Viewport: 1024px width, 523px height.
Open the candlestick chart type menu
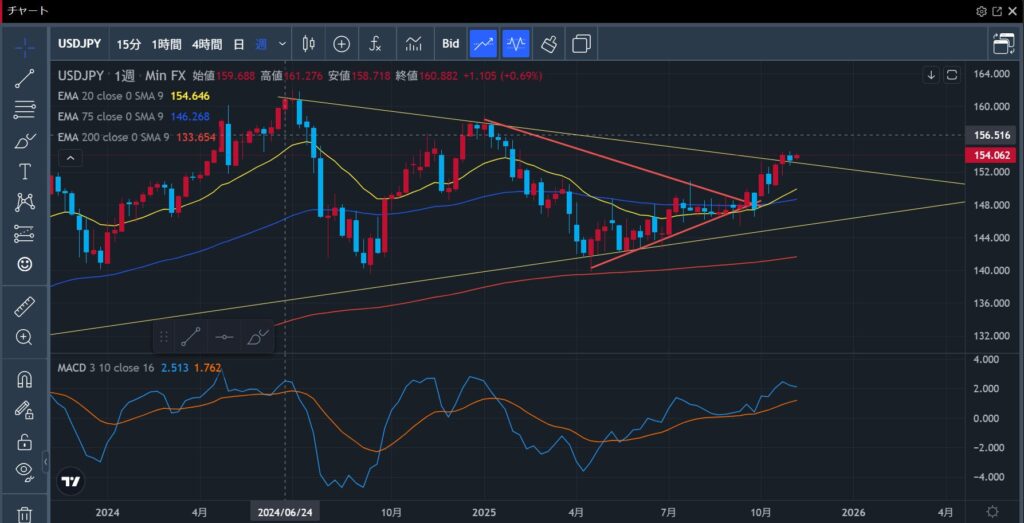pos(308,44)
